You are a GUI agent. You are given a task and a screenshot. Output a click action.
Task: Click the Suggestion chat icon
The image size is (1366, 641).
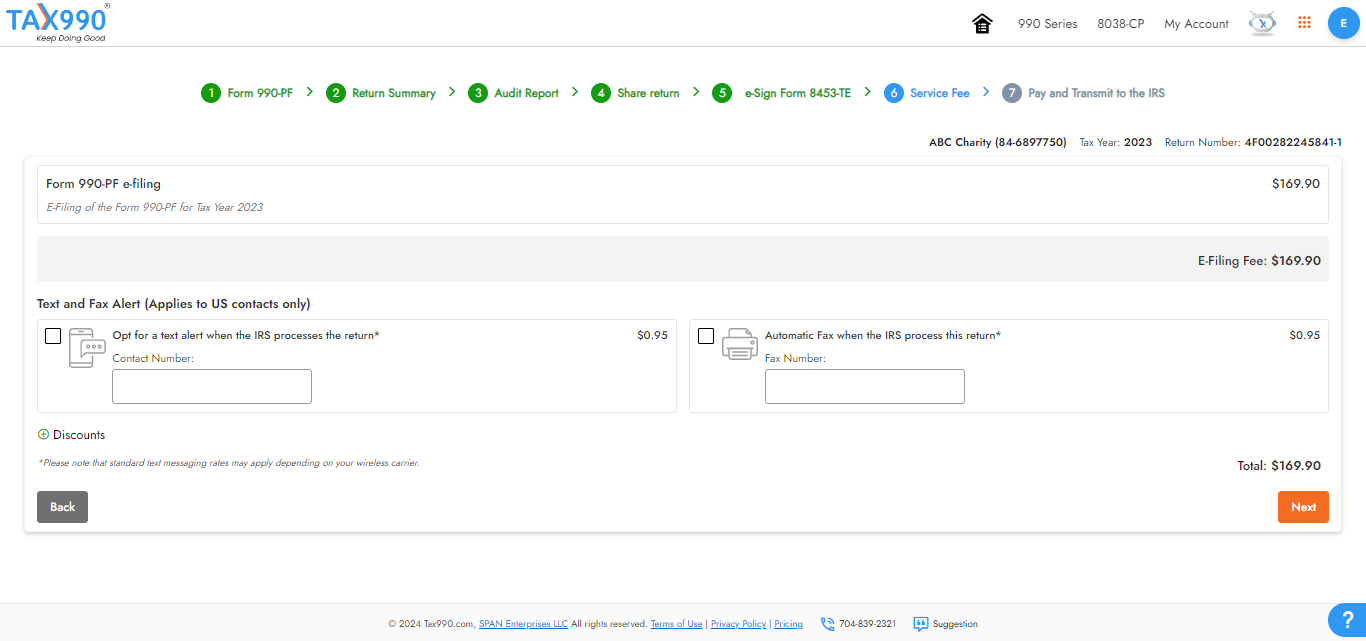tap(920, 624)
